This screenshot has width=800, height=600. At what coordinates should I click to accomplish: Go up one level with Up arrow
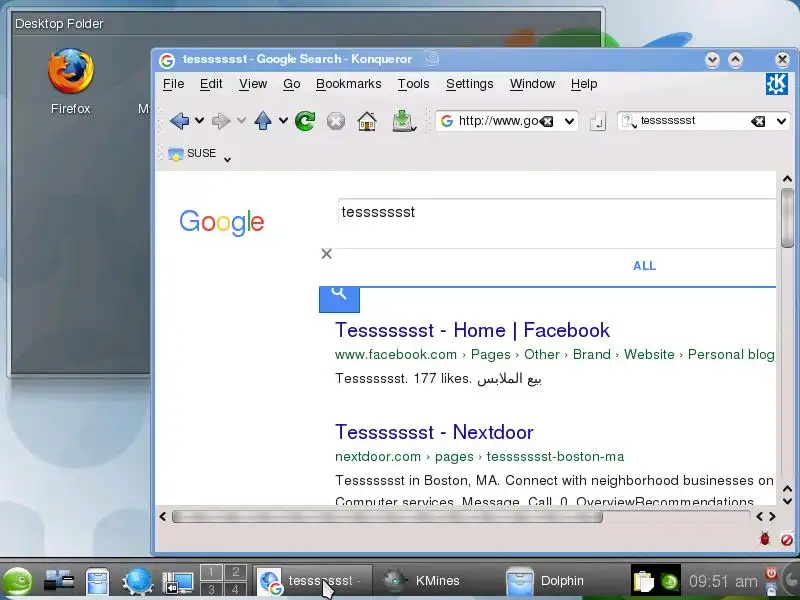coord(263,121)
